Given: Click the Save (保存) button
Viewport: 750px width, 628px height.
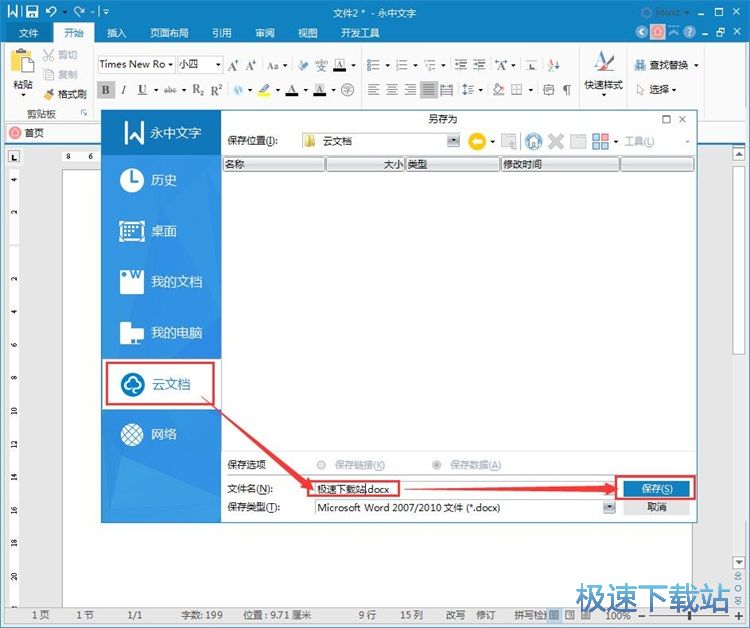Looking at the screenshot, I should [656, 489].
